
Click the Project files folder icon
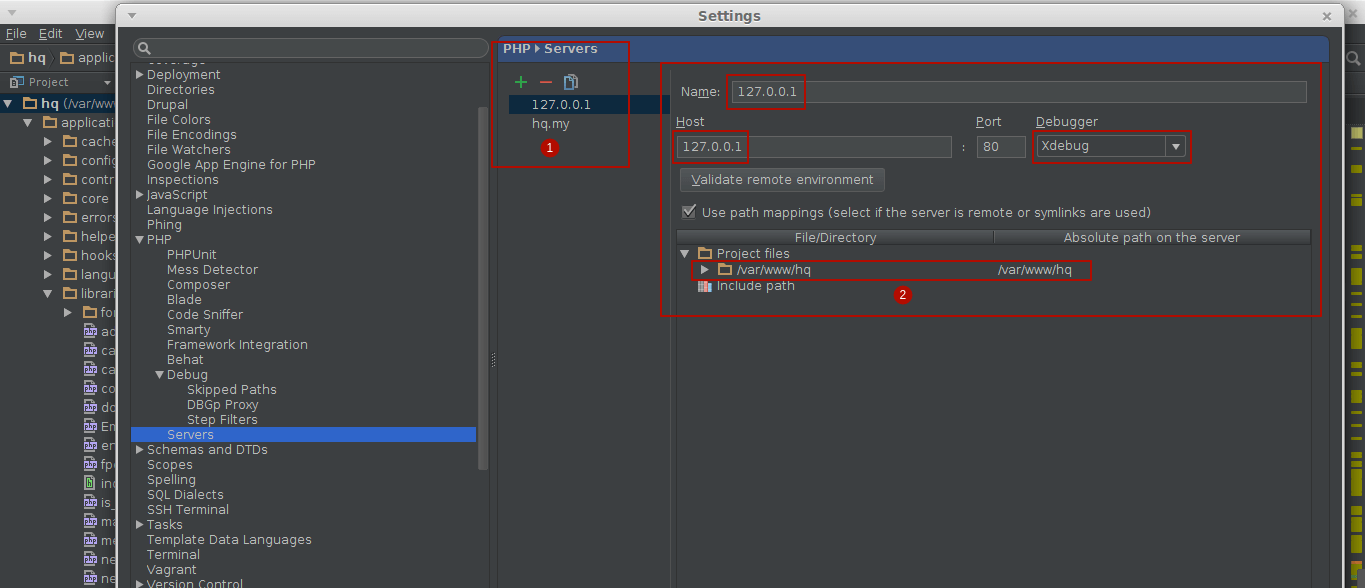coord(704,254)
